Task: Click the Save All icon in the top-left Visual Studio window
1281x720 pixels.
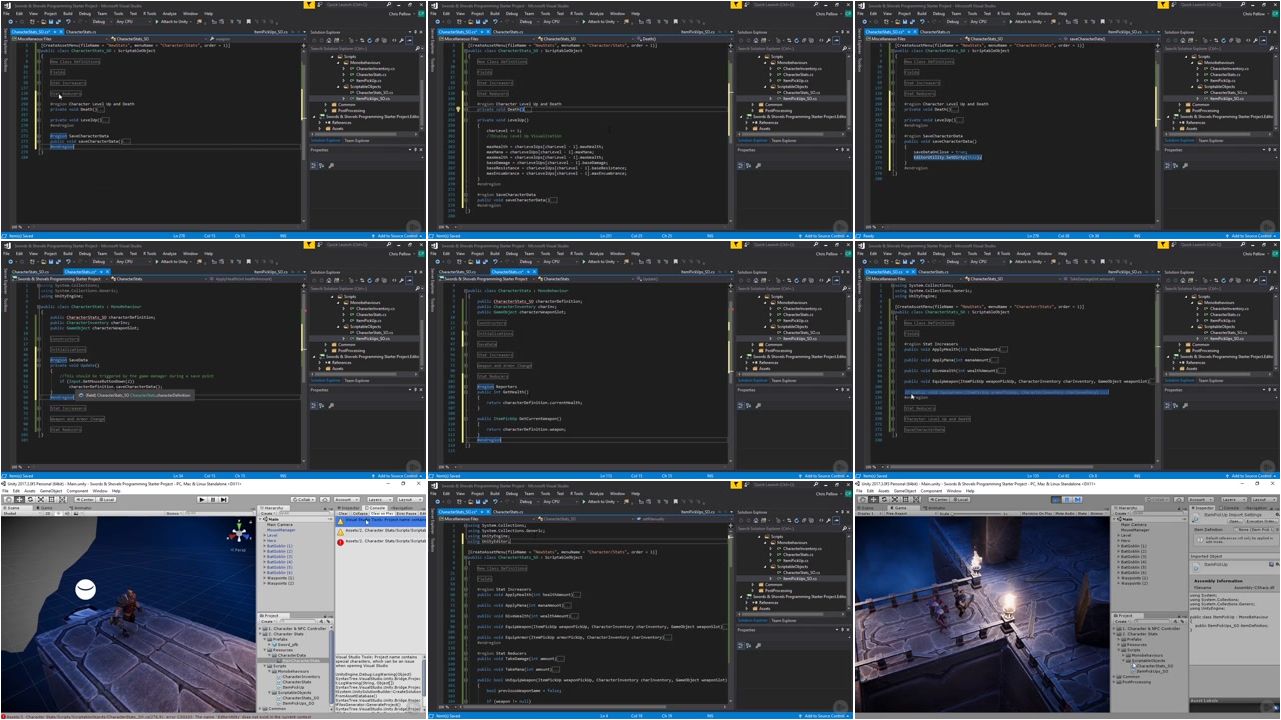Action: [58, 22]
